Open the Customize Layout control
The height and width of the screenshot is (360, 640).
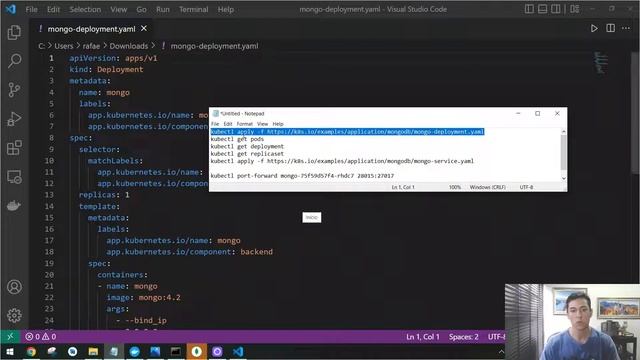pos(575,9)
